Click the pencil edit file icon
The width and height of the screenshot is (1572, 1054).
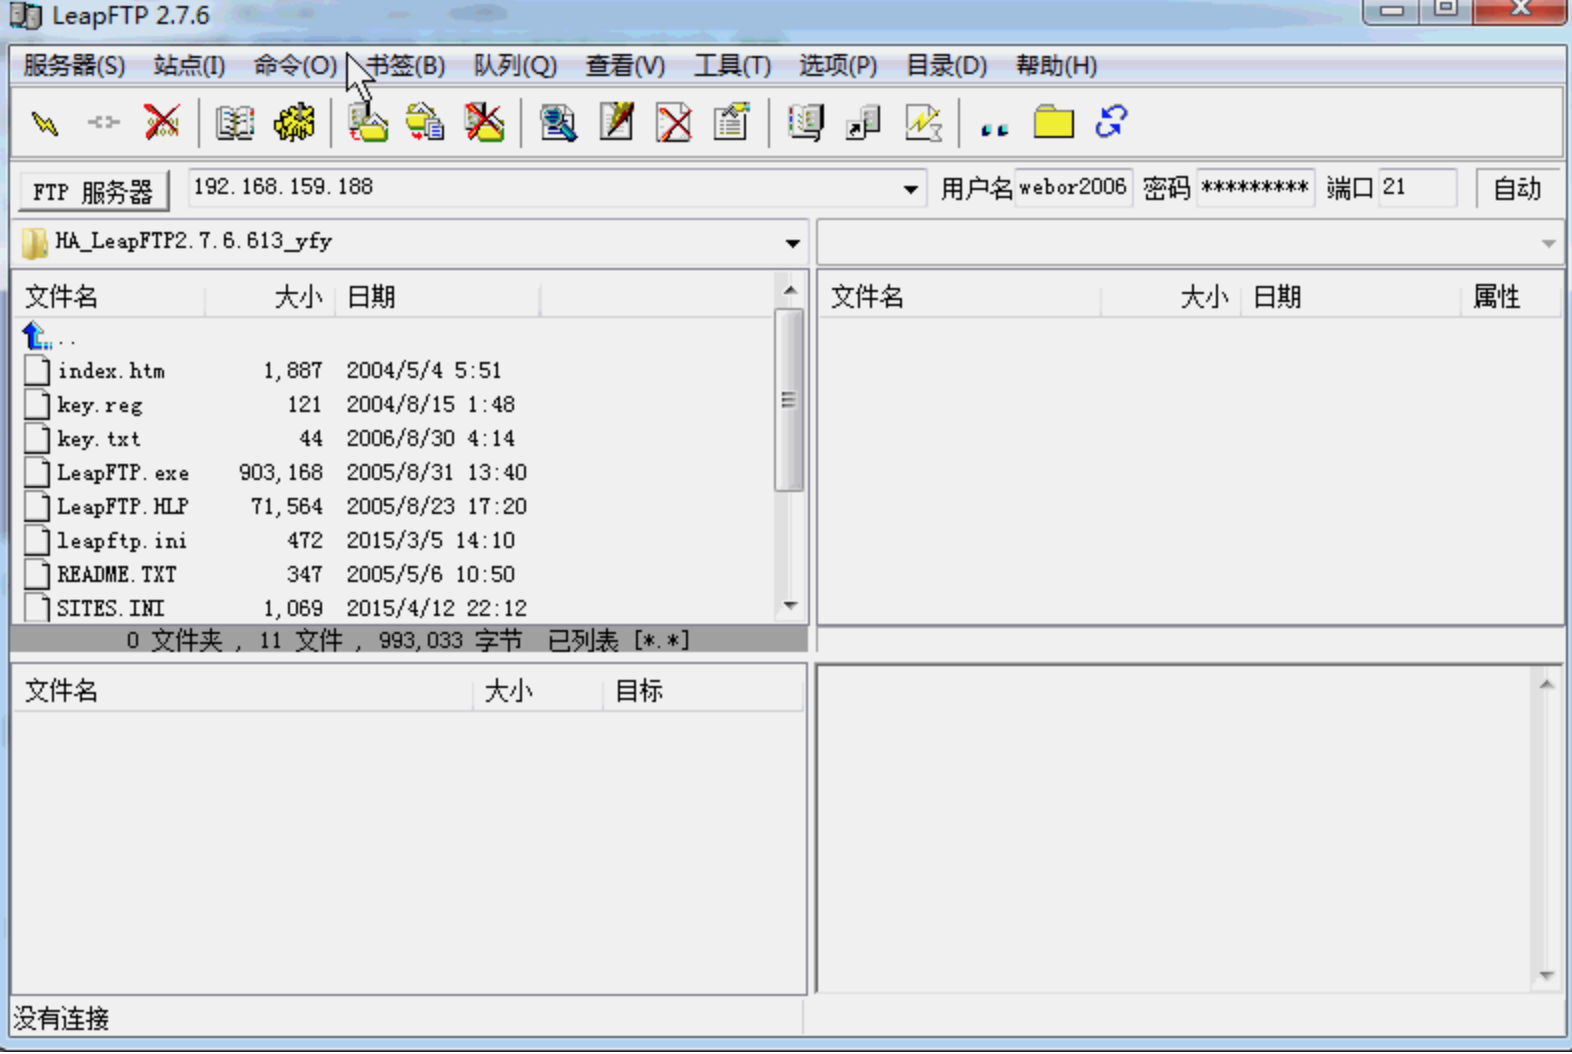click(x=616, y=123)
